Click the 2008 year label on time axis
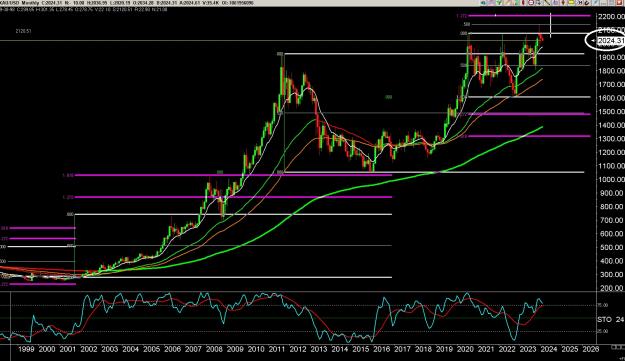This screenshot has width=625, height=361. coord(214,349)
